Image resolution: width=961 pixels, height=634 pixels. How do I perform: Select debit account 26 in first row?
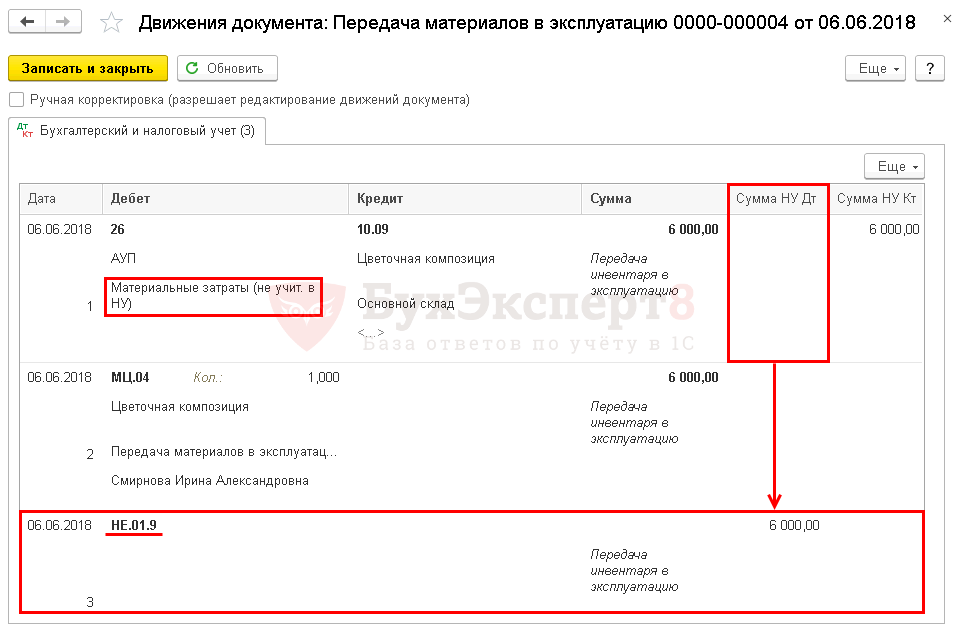pyautogui.click(x=119, y=229)
